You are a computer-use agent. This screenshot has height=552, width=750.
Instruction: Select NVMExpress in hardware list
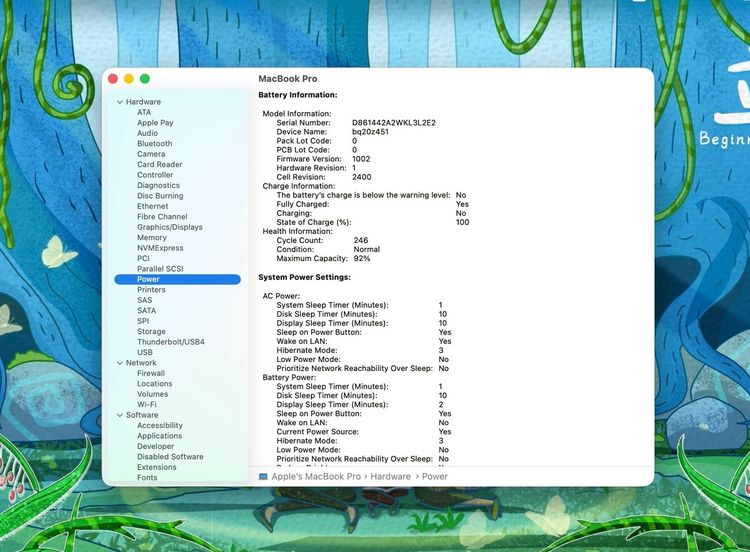click(x=160, y=248)
